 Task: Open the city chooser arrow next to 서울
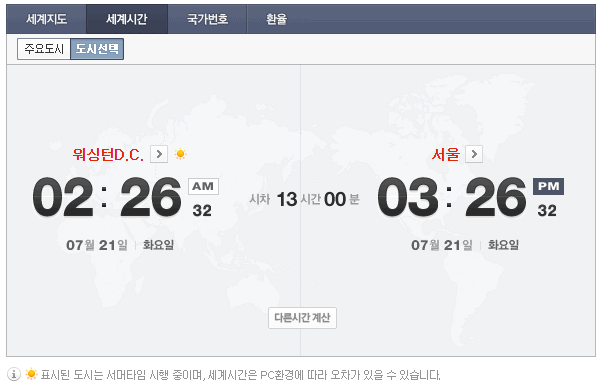[x=474, y=154]
